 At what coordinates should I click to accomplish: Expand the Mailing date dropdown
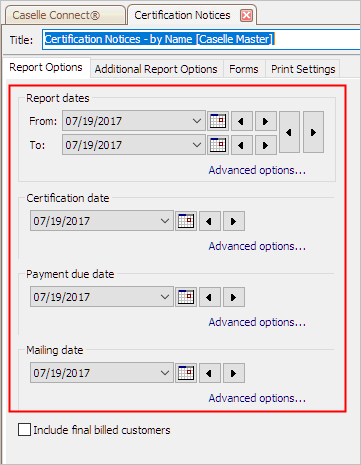(x=165, y=373)
